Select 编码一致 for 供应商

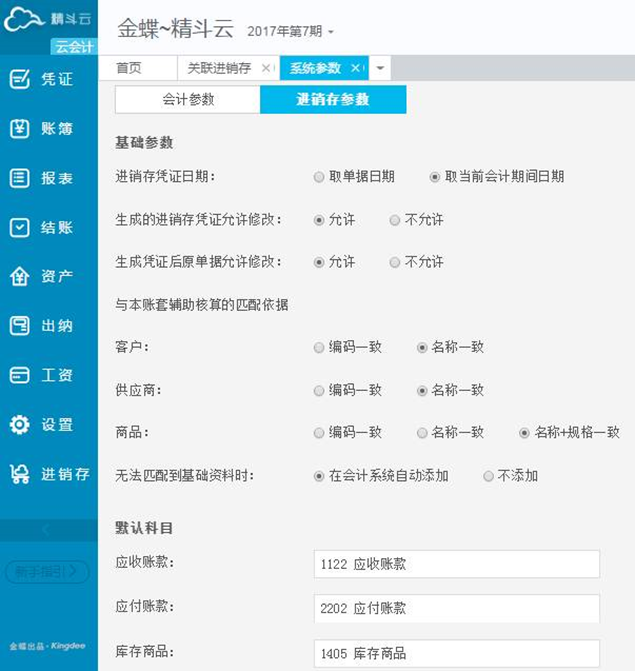click(319, 390)
